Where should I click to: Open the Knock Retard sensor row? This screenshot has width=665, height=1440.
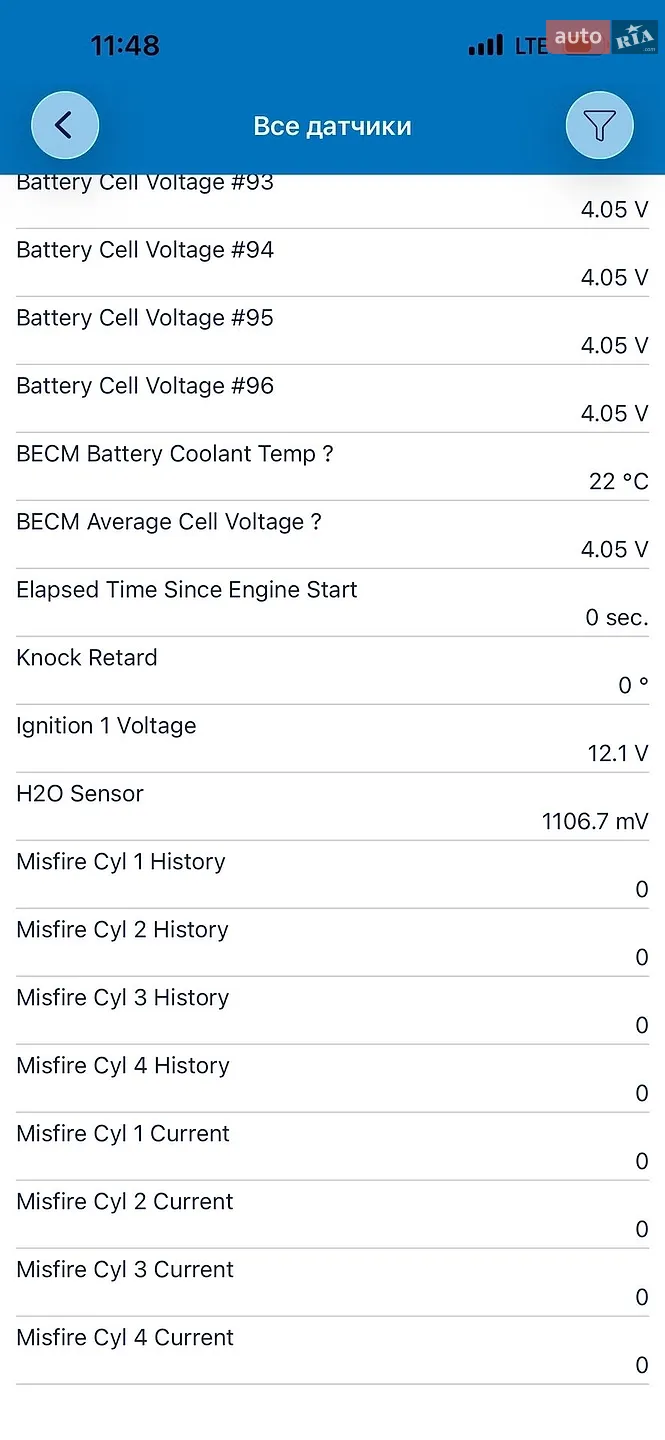pos(332,671)
